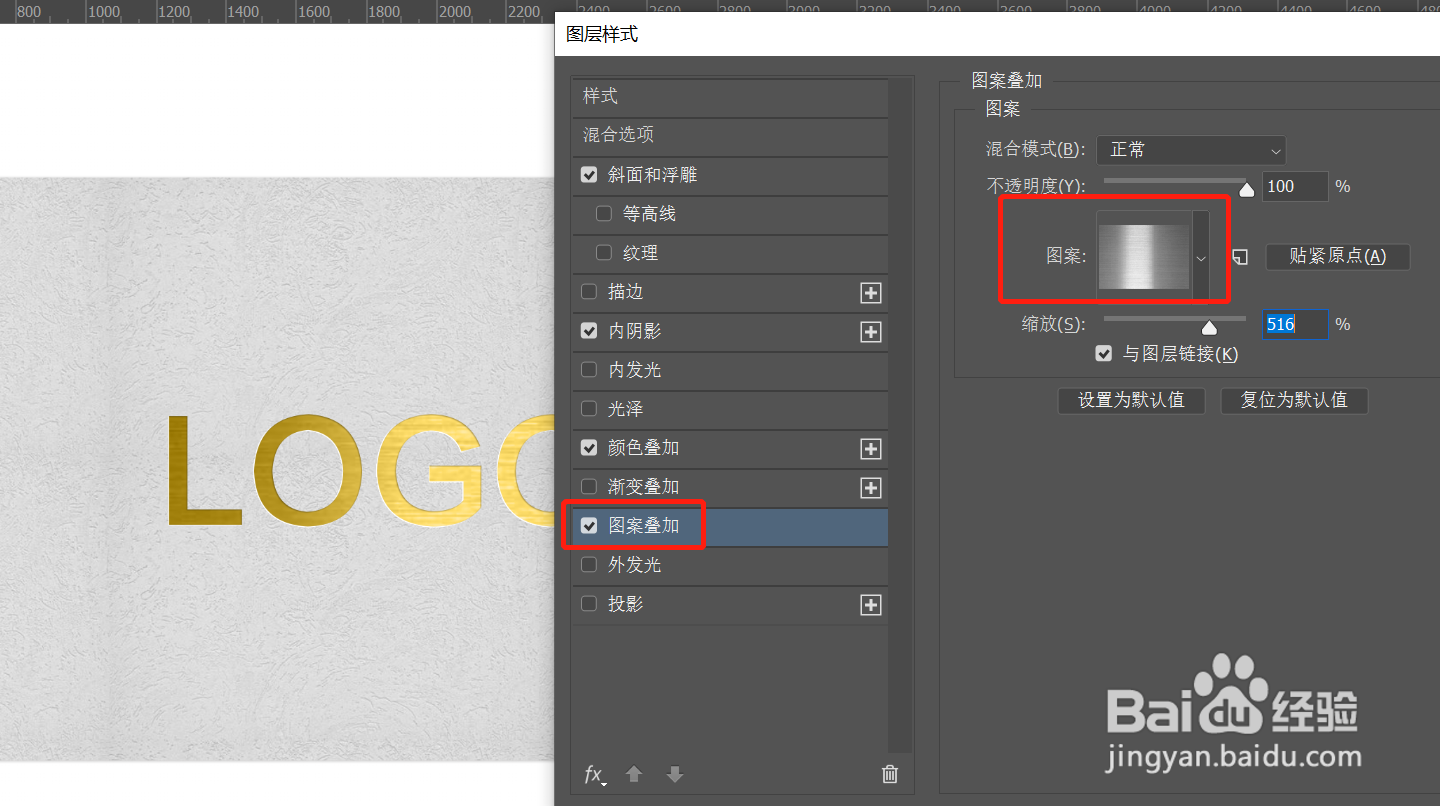
Task: Click the gold LOGO text on canvas
Action: [359, 470]
